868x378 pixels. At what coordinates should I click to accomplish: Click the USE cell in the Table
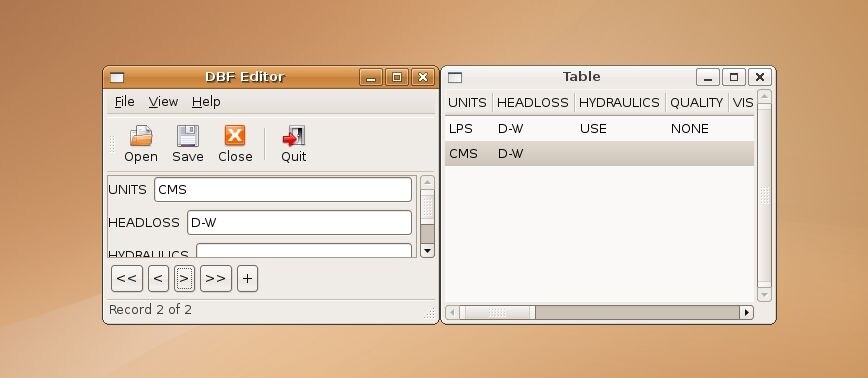pyautogui.click(x=593, y=129)
